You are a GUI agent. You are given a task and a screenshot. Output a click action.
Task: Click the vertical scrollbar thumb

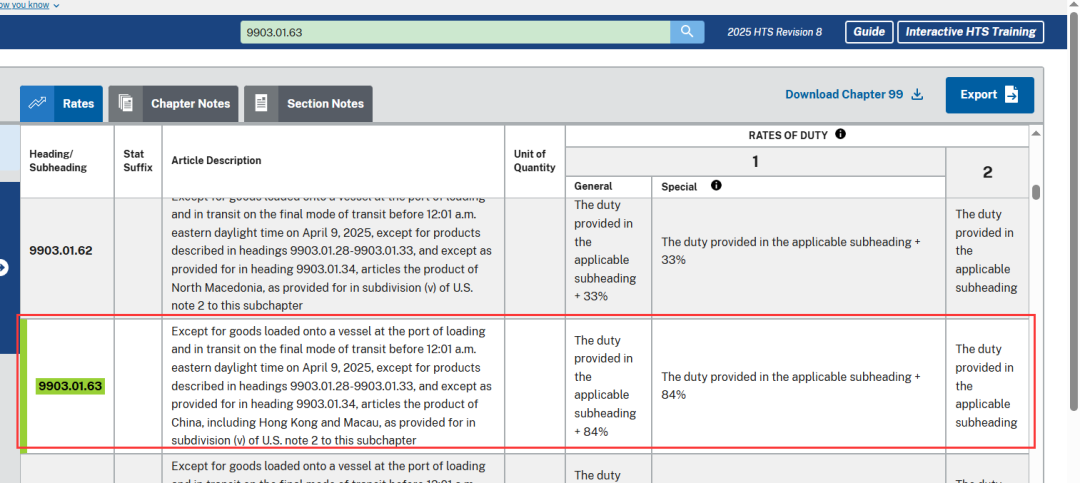coord(1036,192)
